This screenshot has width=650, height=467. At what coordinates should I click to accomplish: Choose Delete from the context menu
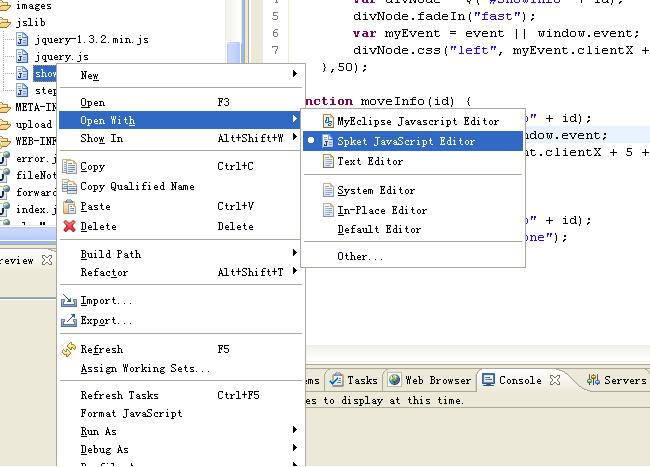pyautogui.click(x=181, y=226)
